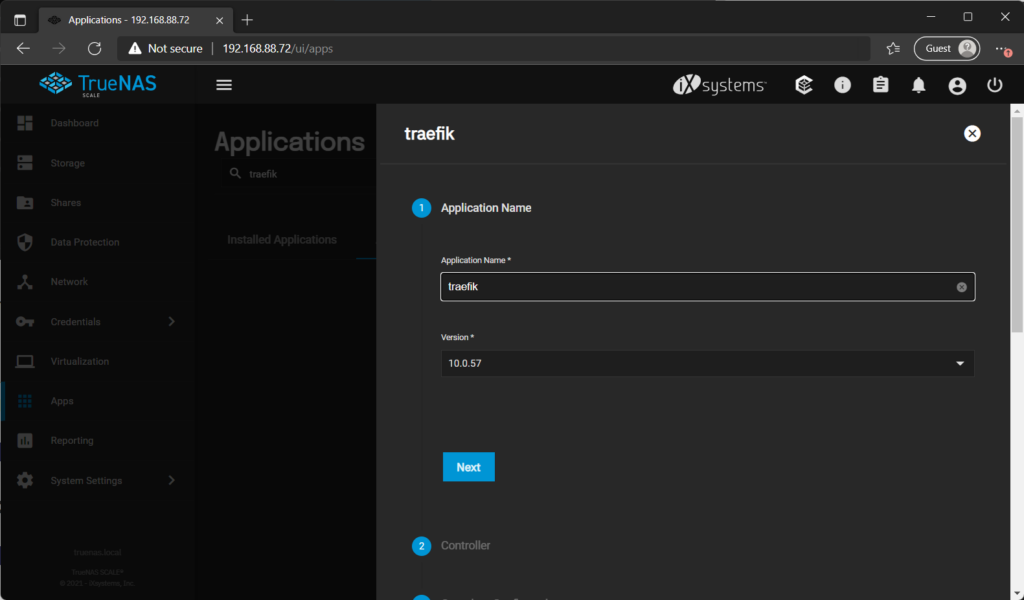Open the alerts bell icon
The width and height of the screenshot is (1024, 600).
919,85
